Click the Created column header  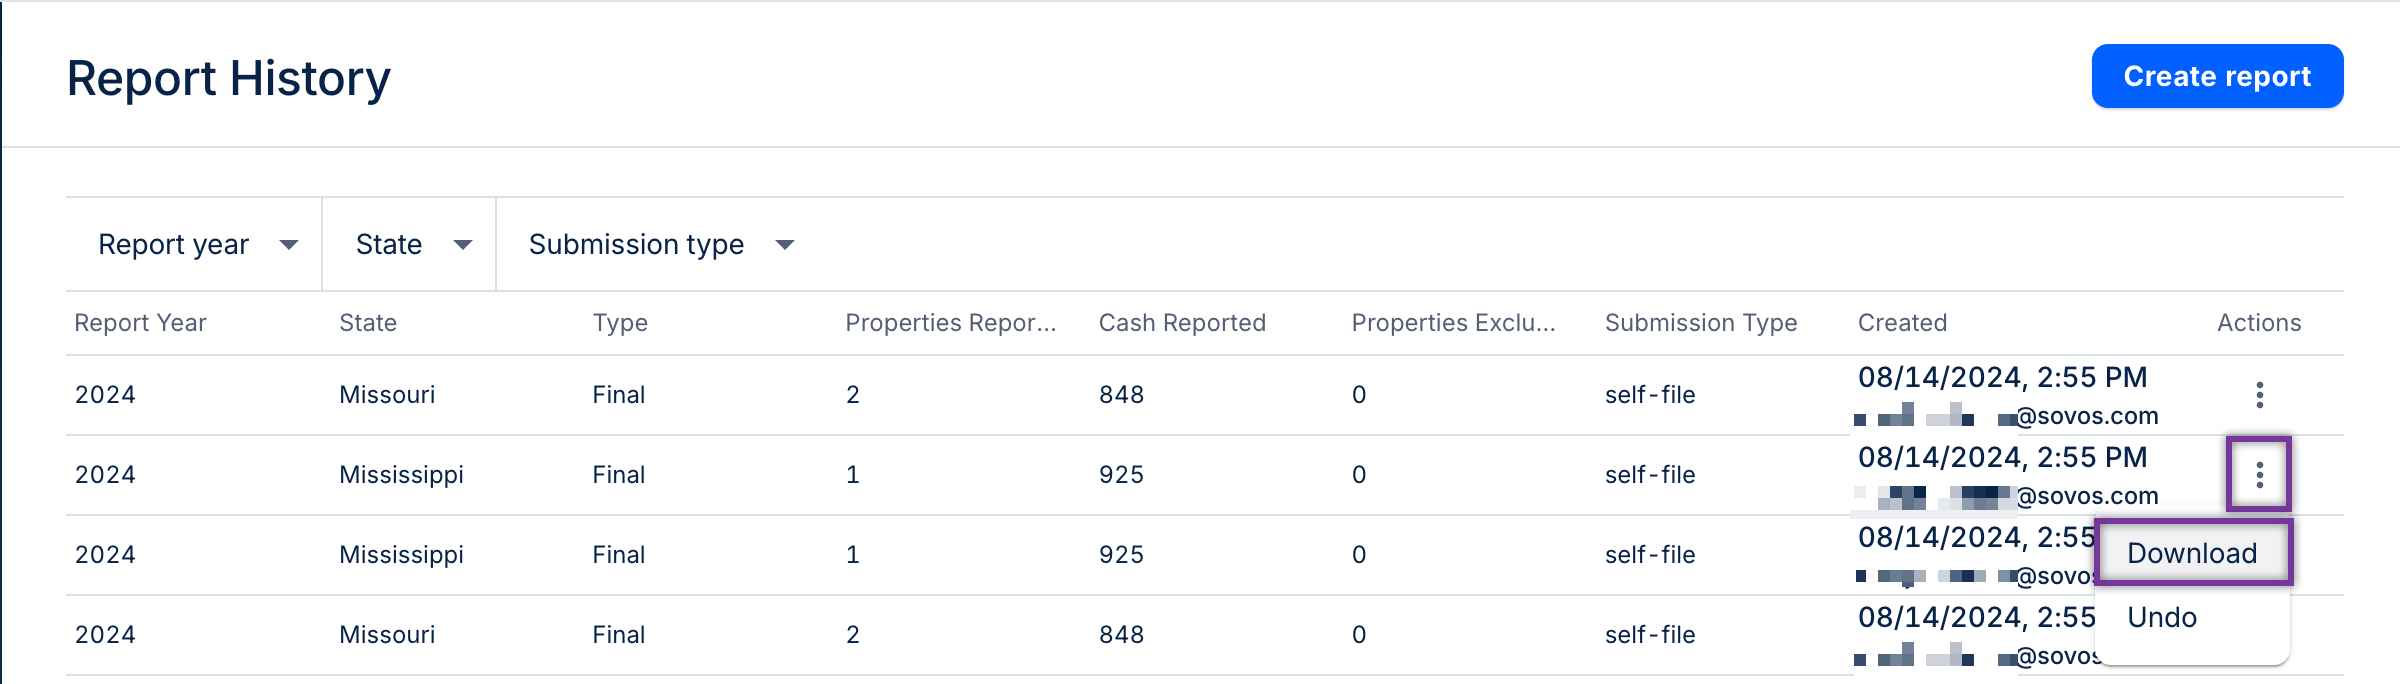[1902, 323]
